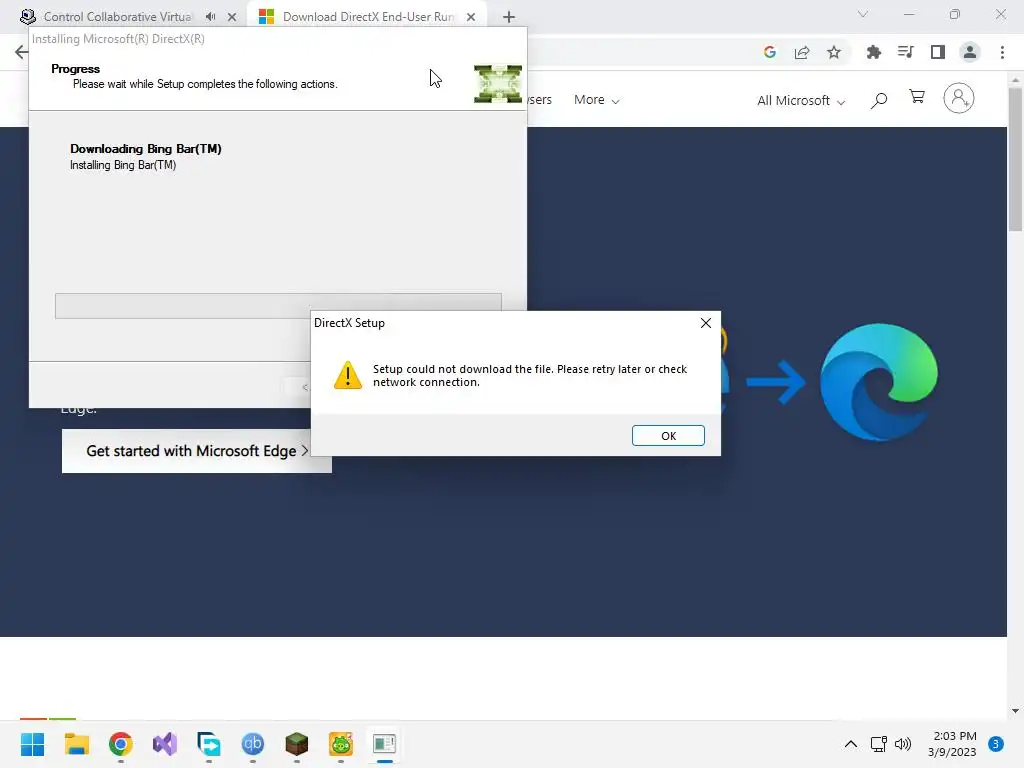This screenshot has width=1024, height=768.
Task: Open the volume tray icon
Action: pyautogui.click(x=903, y=744)
